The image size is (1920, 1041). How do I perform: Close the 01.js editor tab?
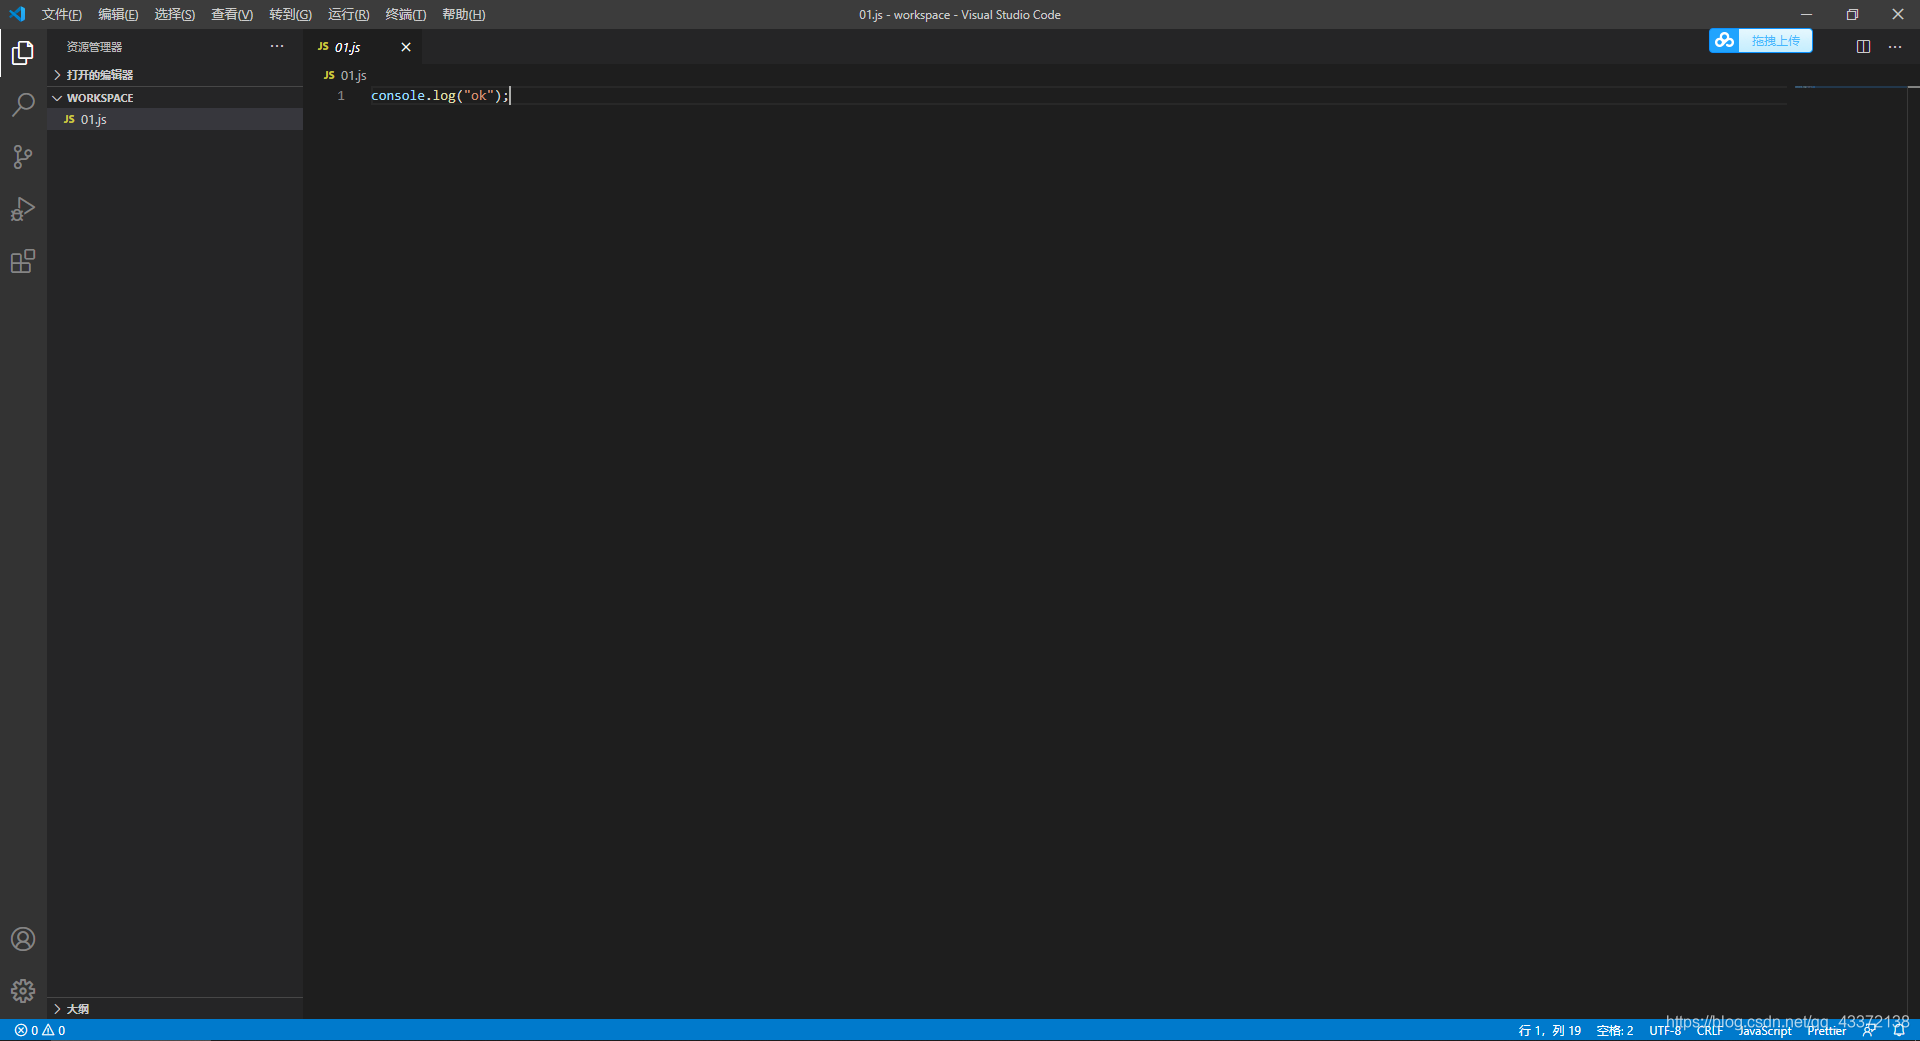406,47
